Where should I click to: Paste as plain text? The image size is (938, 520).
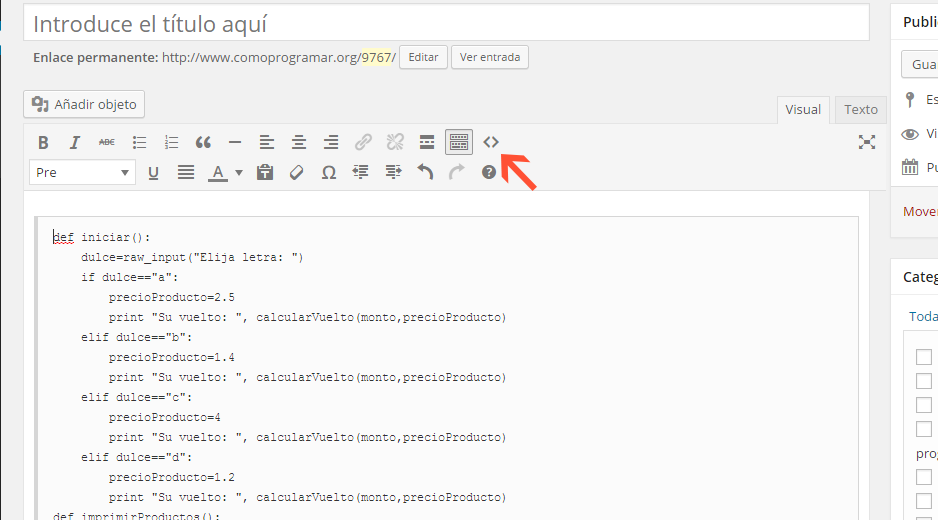pyautogui.click(x=264, y=173)
